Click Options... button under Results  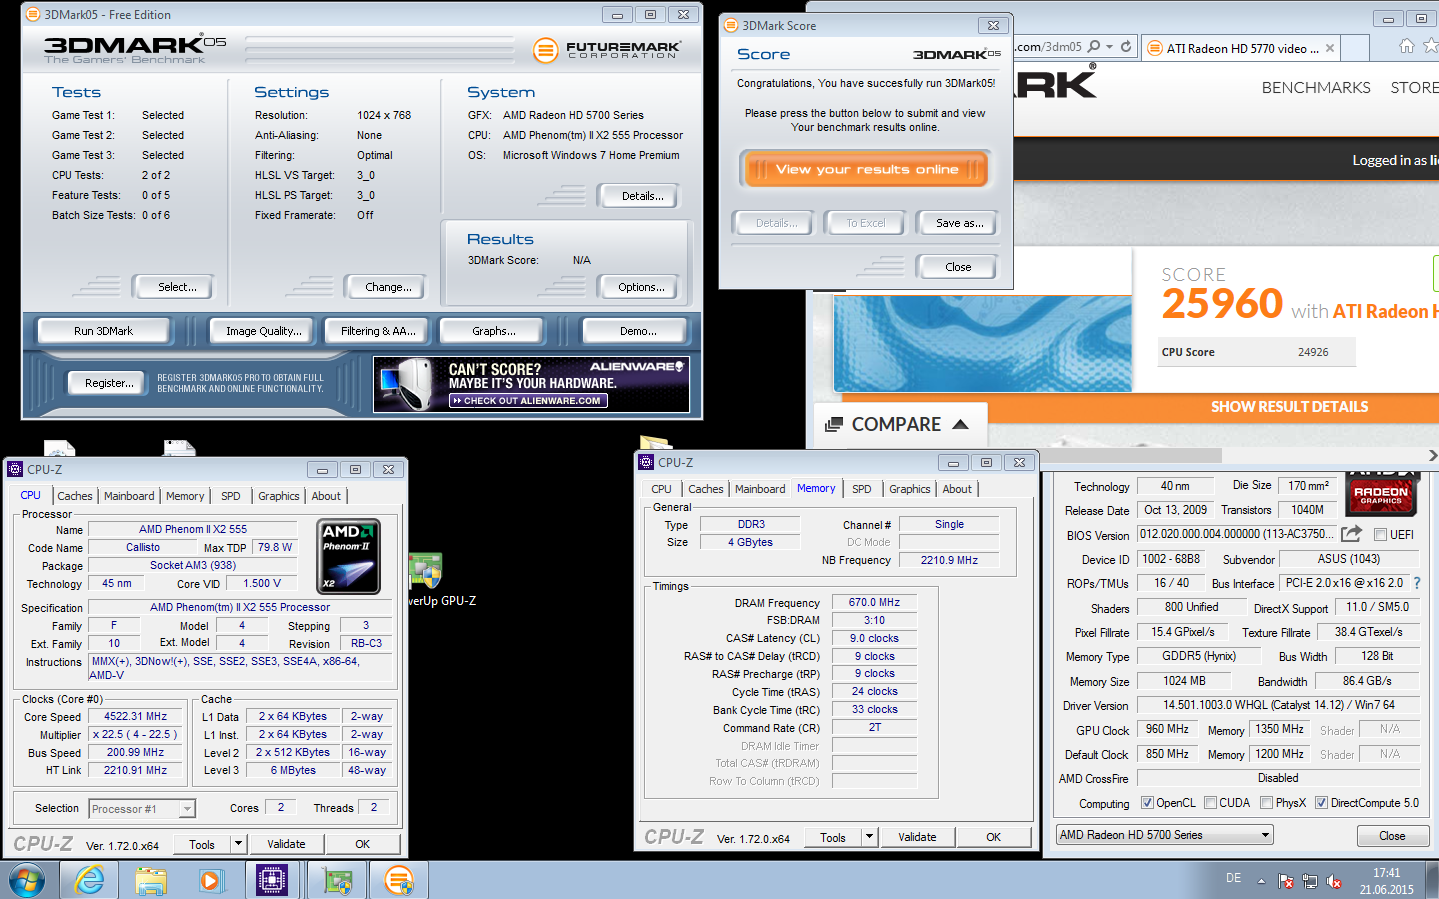coord(641,287)
